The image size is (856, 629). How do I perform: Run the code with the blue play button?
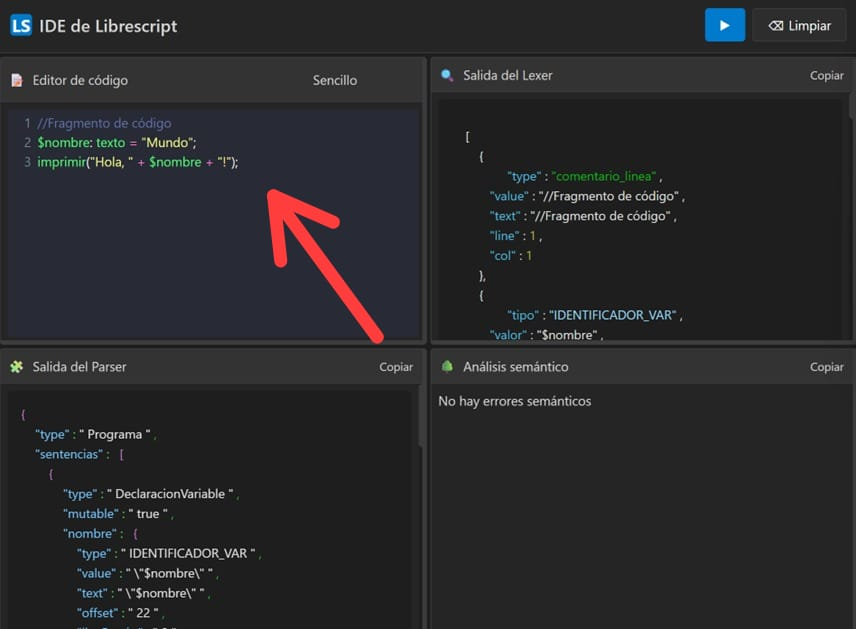724,25
